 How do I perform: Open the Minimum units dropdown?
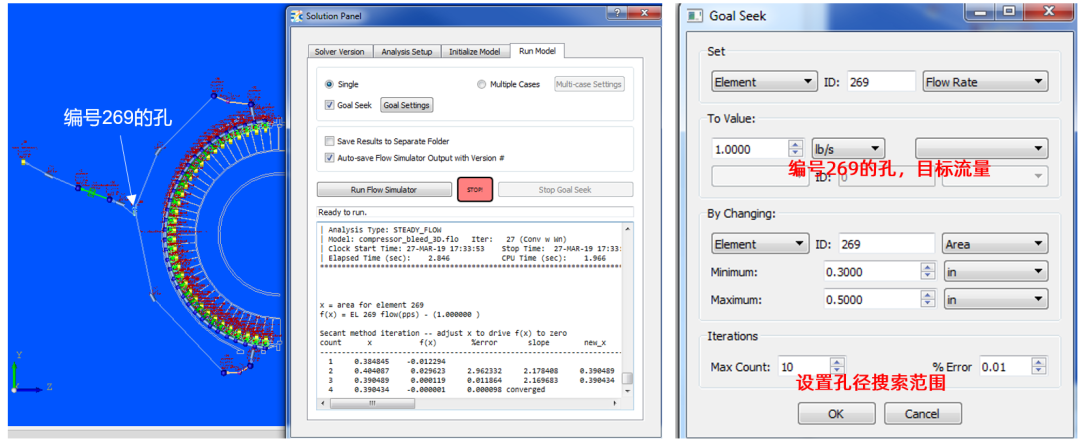(995, 271)
